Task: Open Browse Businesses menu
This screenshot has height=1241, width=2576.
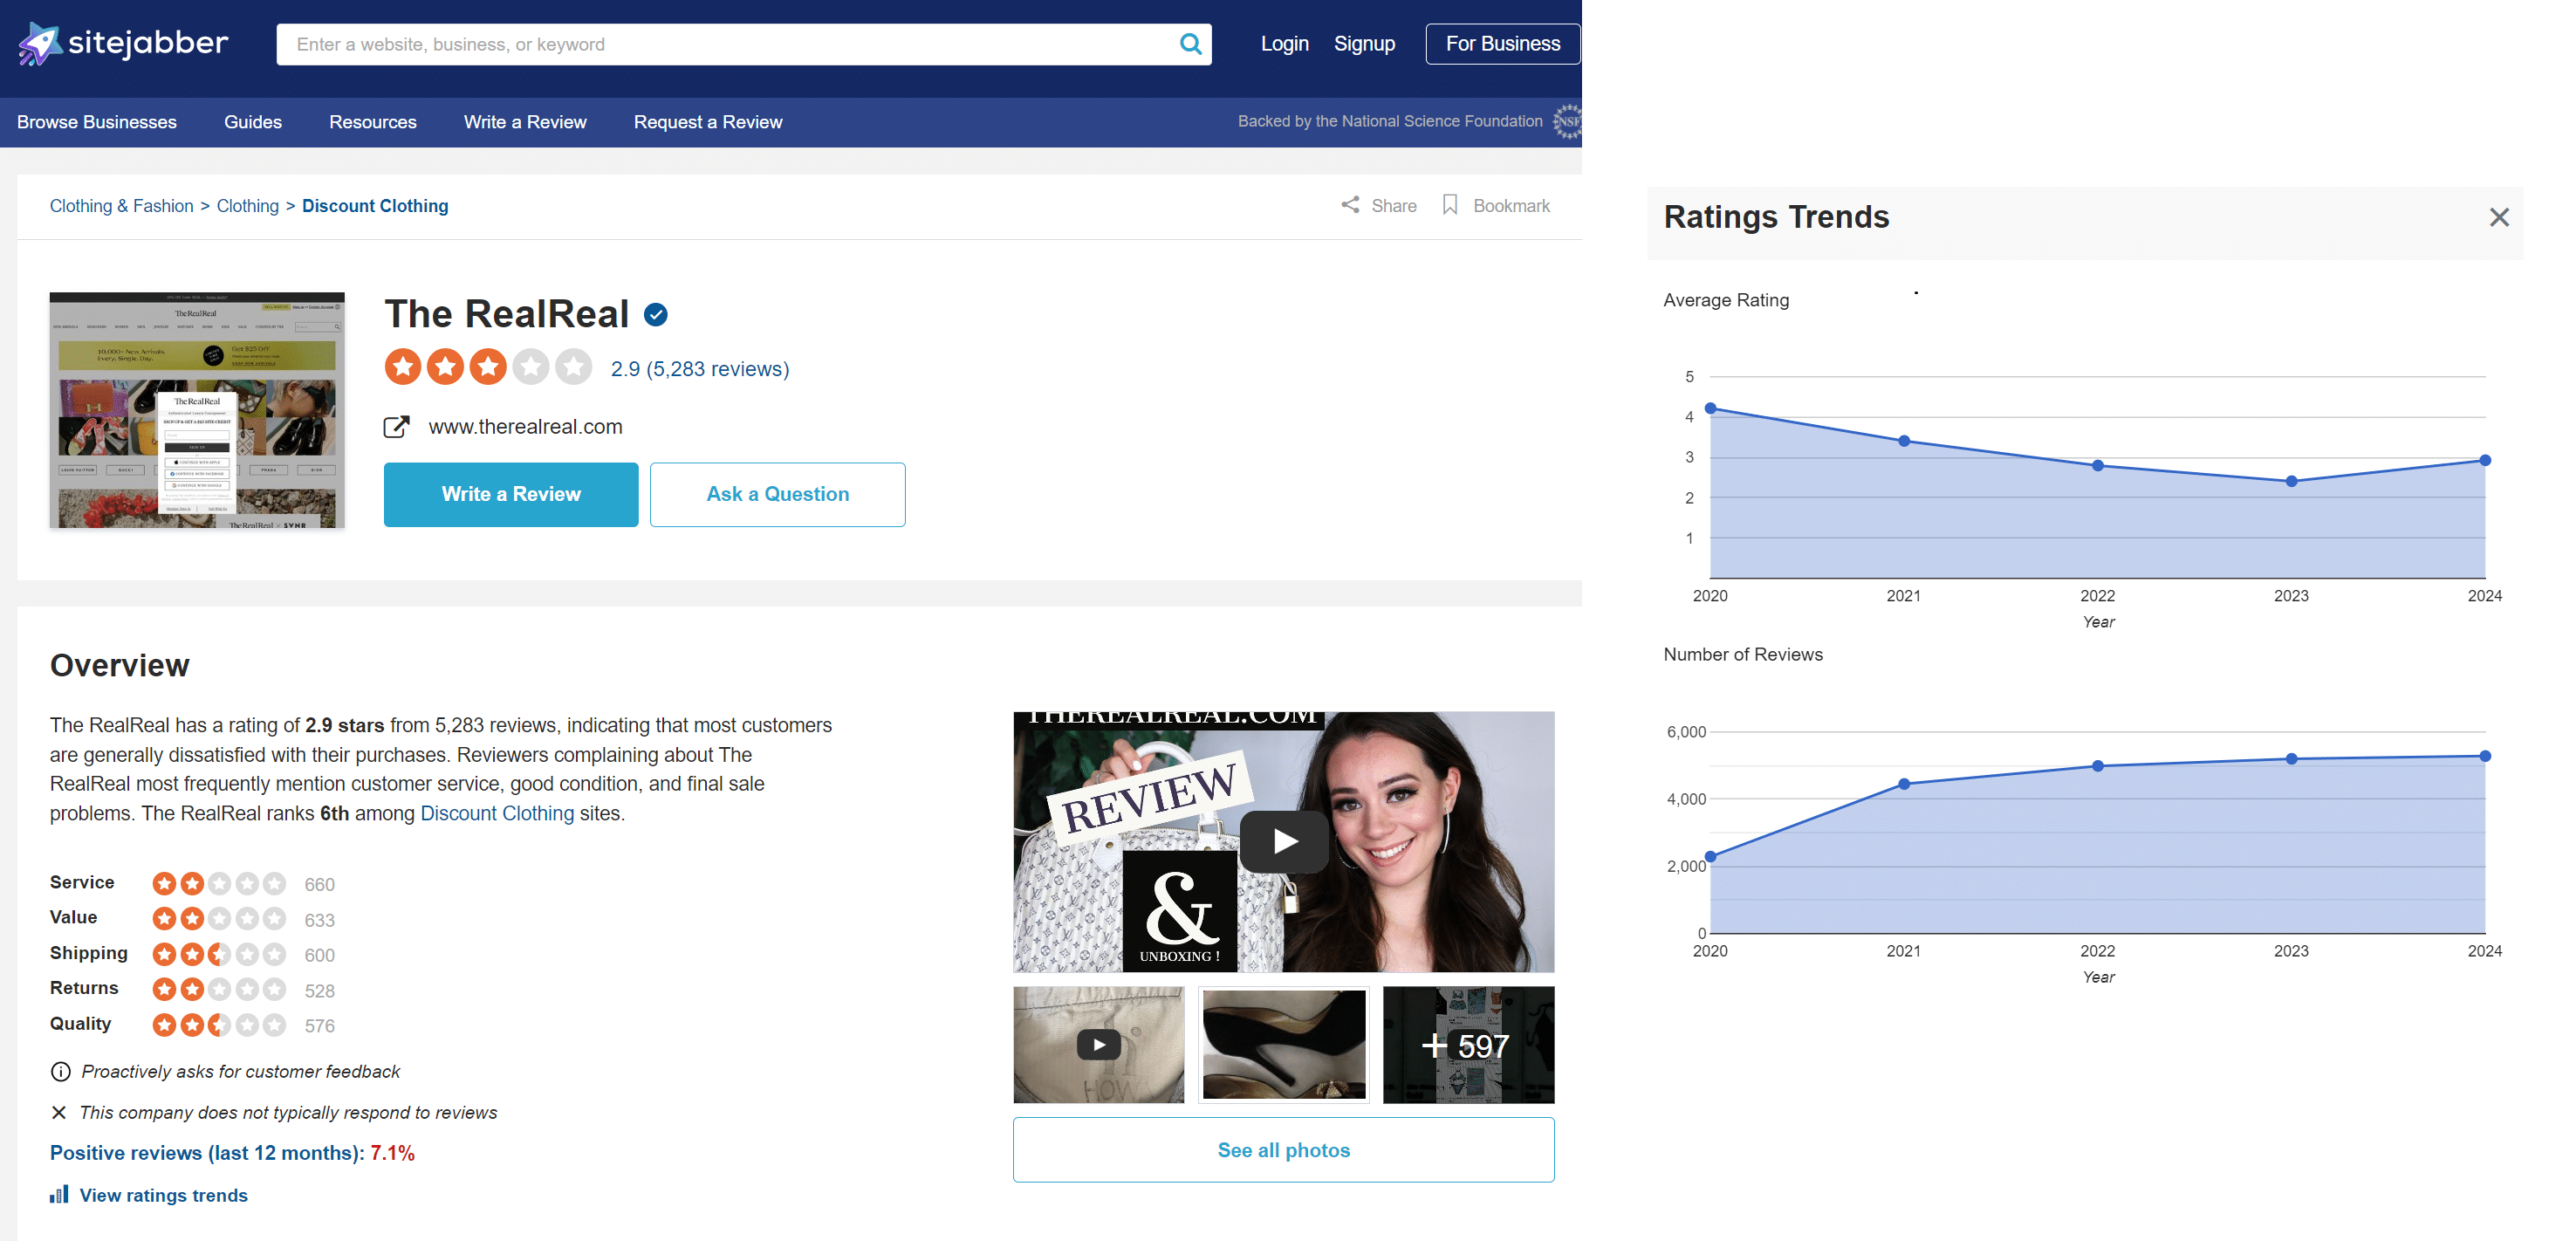Action: click(97, 122)
